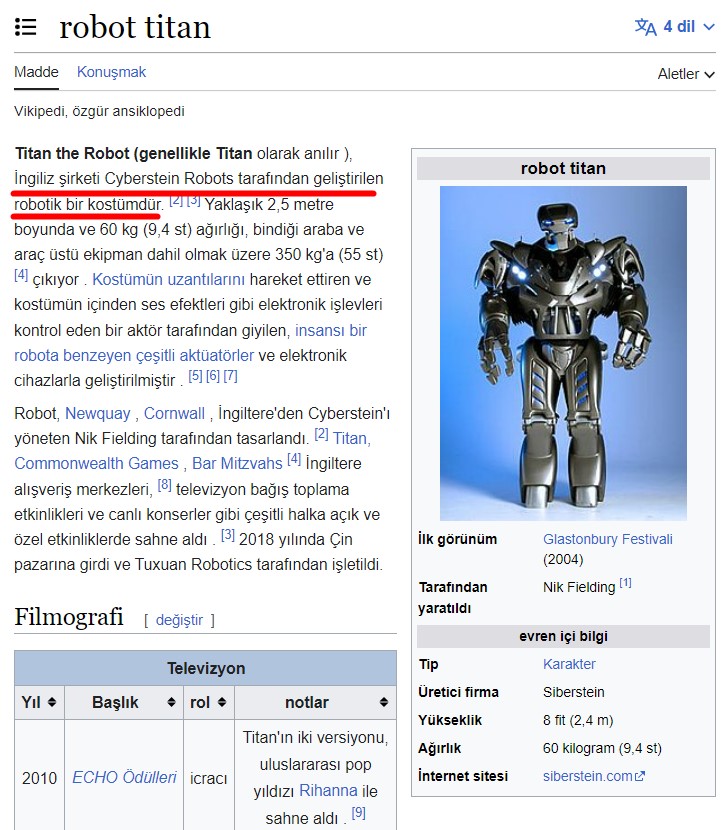Viewport: 727px width, 830px height.
Task: Click the Titan robot infobox image
Action: coord(563,353)
